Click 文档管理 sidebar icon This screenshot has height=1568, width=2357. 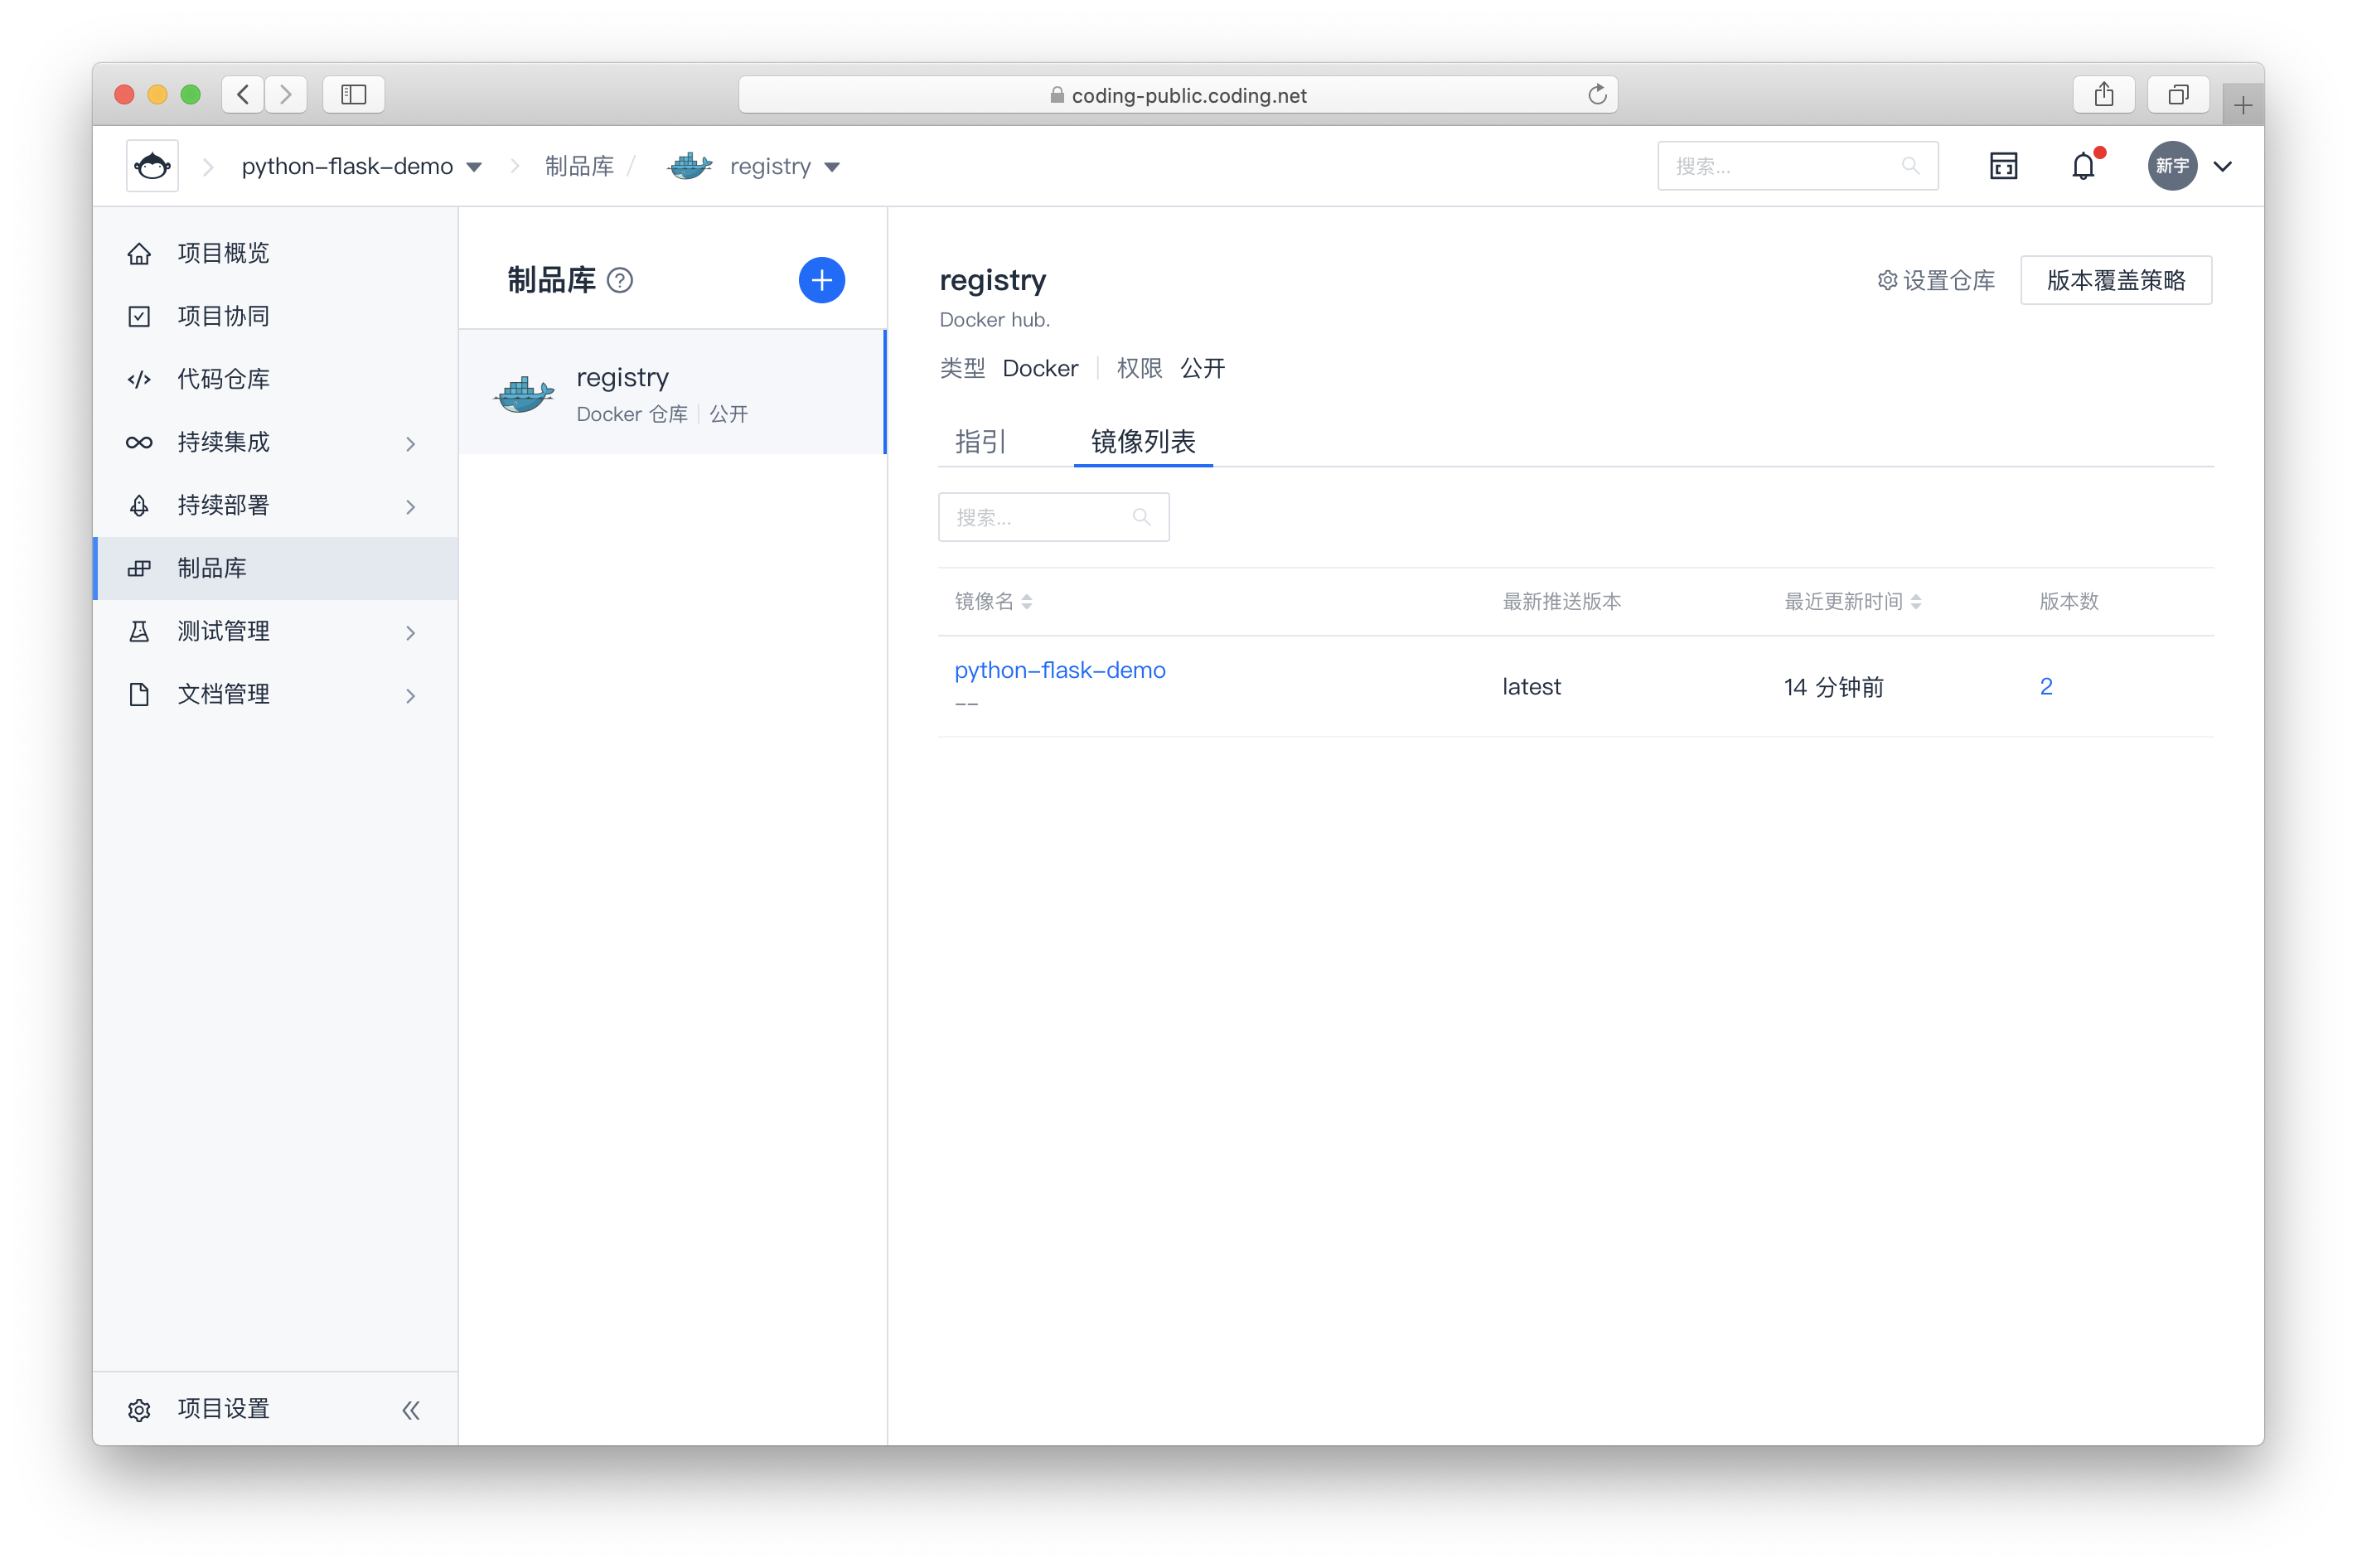(x=142, y=693)
